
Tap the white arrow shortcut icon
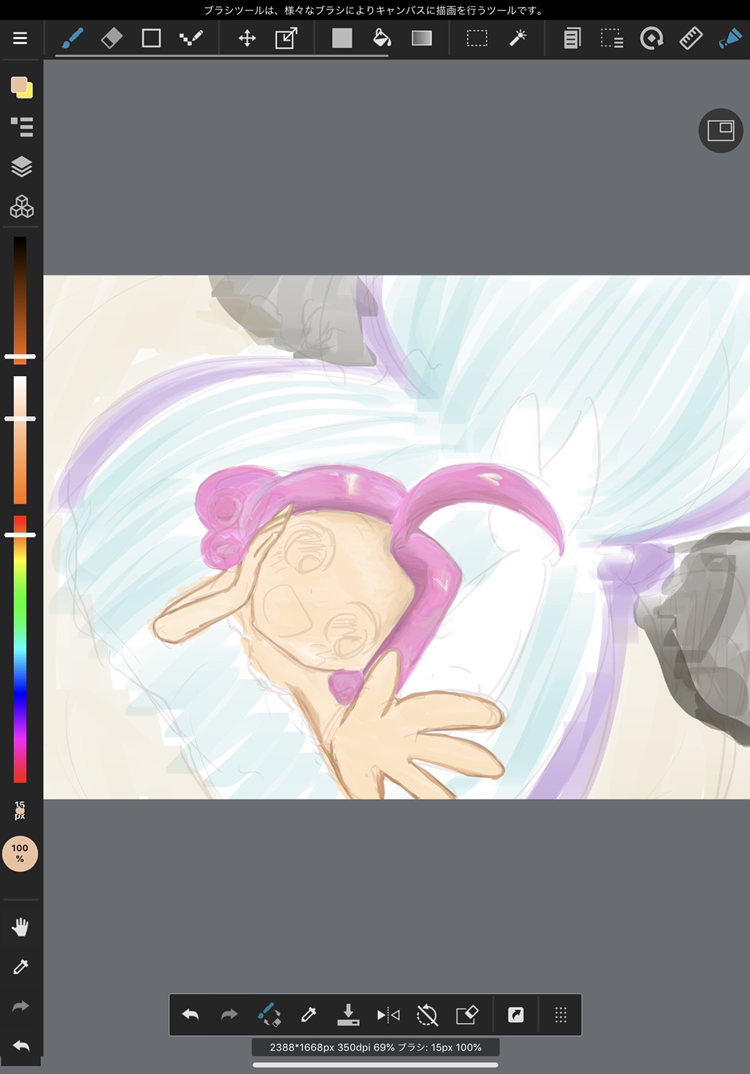[x=516, y=1014]
